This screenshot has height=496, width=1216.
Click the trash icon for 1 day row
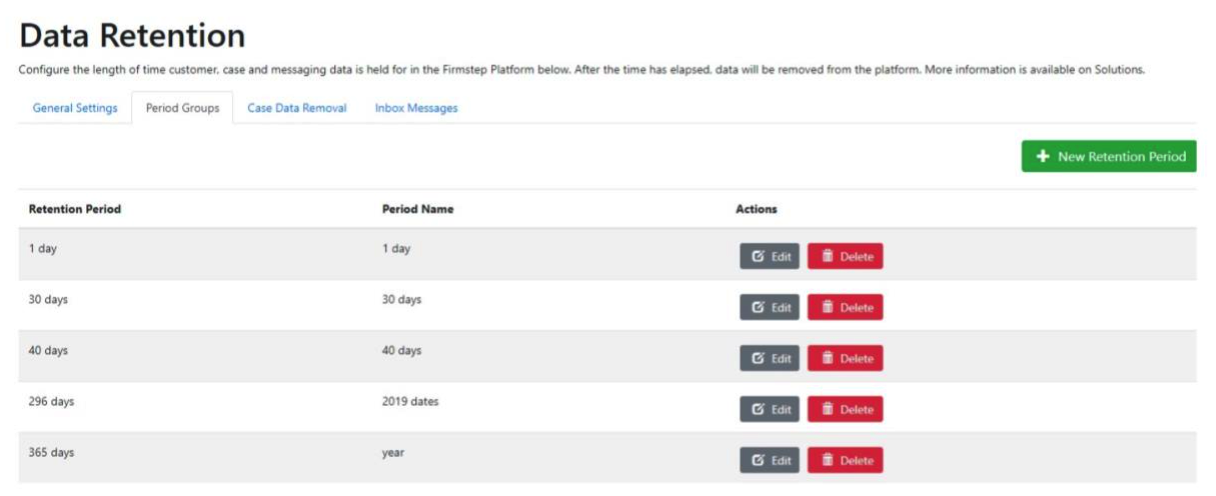click(x=827, y=257)
